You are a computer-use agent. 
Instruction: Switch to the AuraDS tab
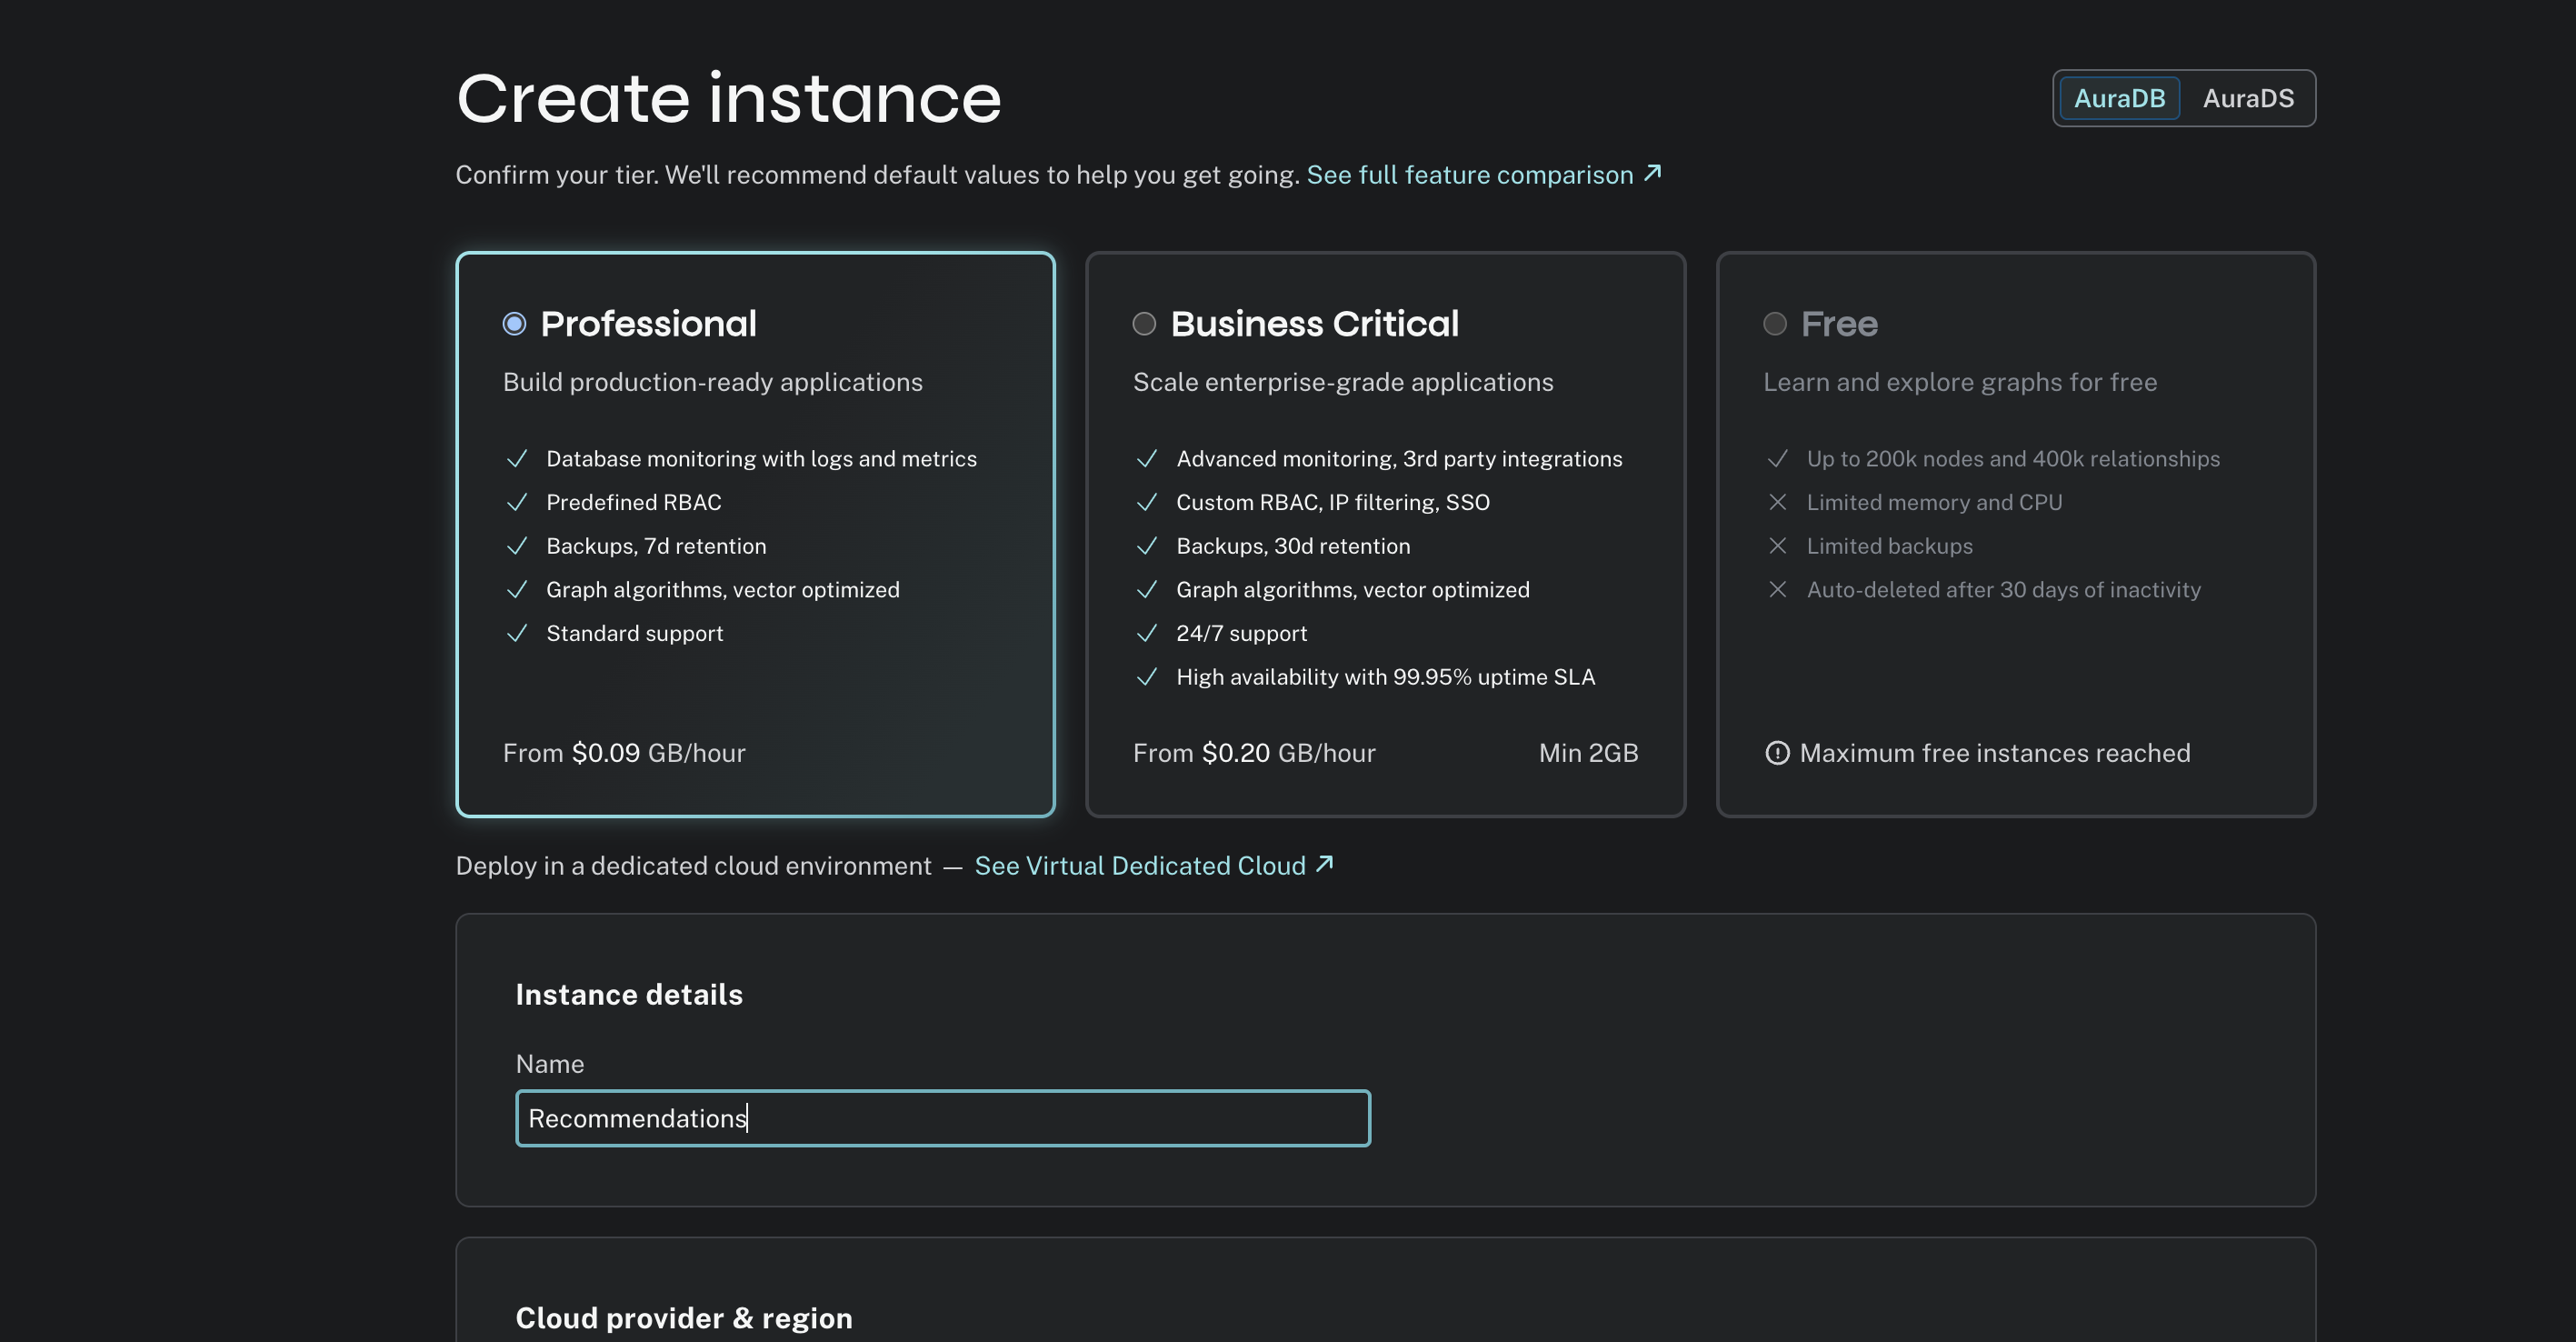(x=2248, y=98)
